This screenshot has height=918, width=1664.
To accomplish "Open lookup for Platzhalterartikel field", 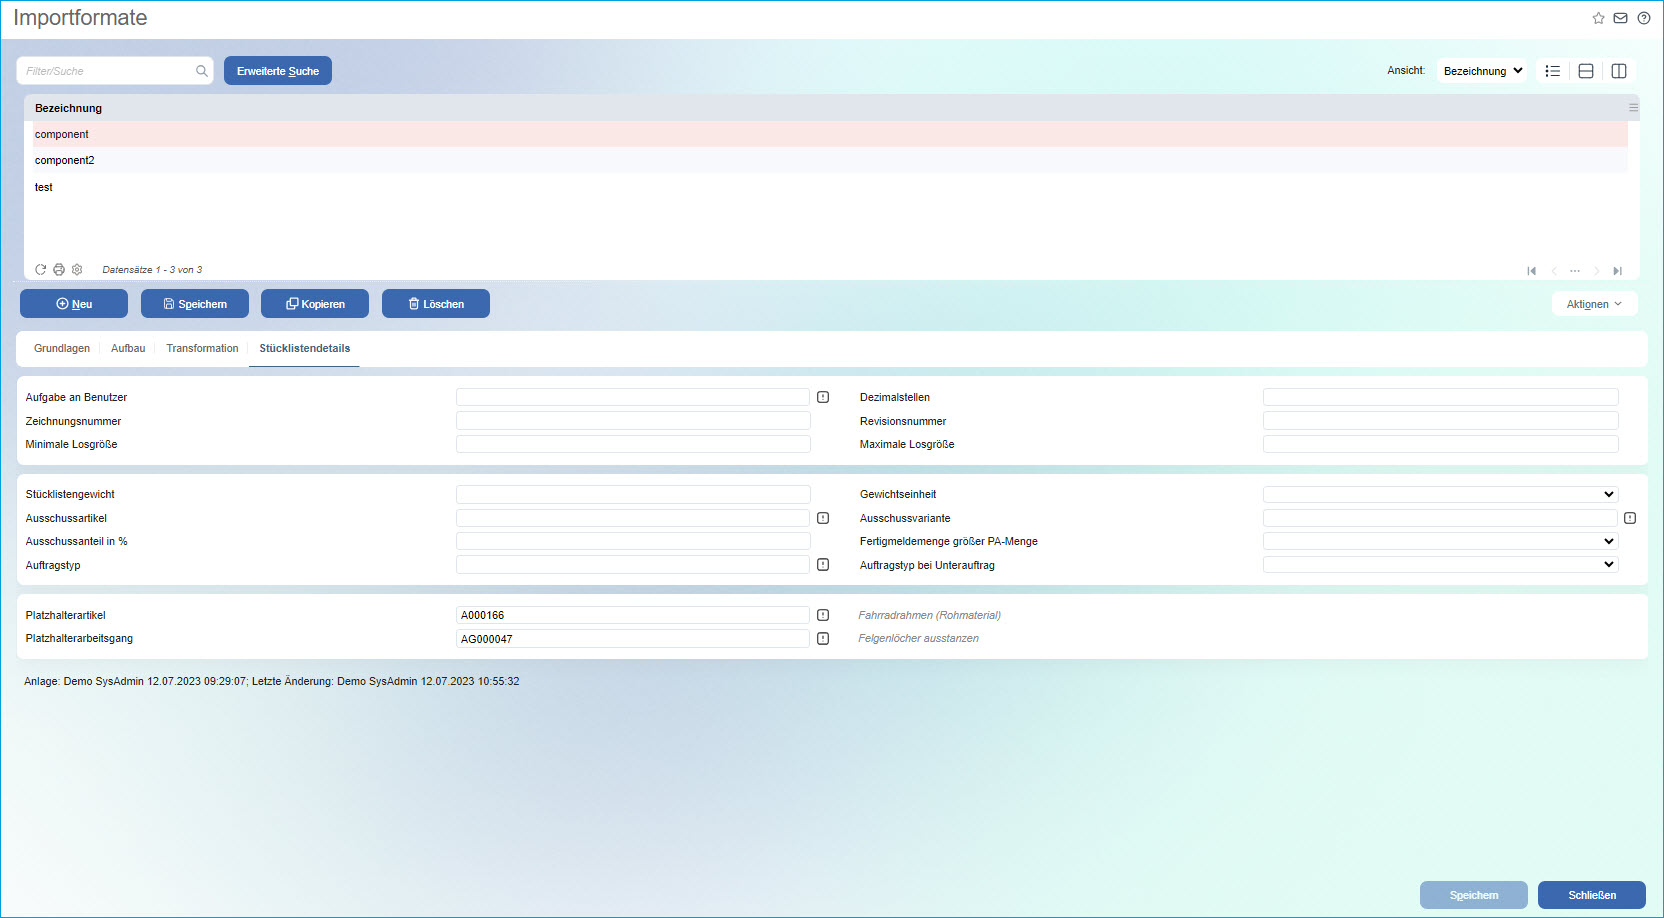I will (x=823, y=615).
